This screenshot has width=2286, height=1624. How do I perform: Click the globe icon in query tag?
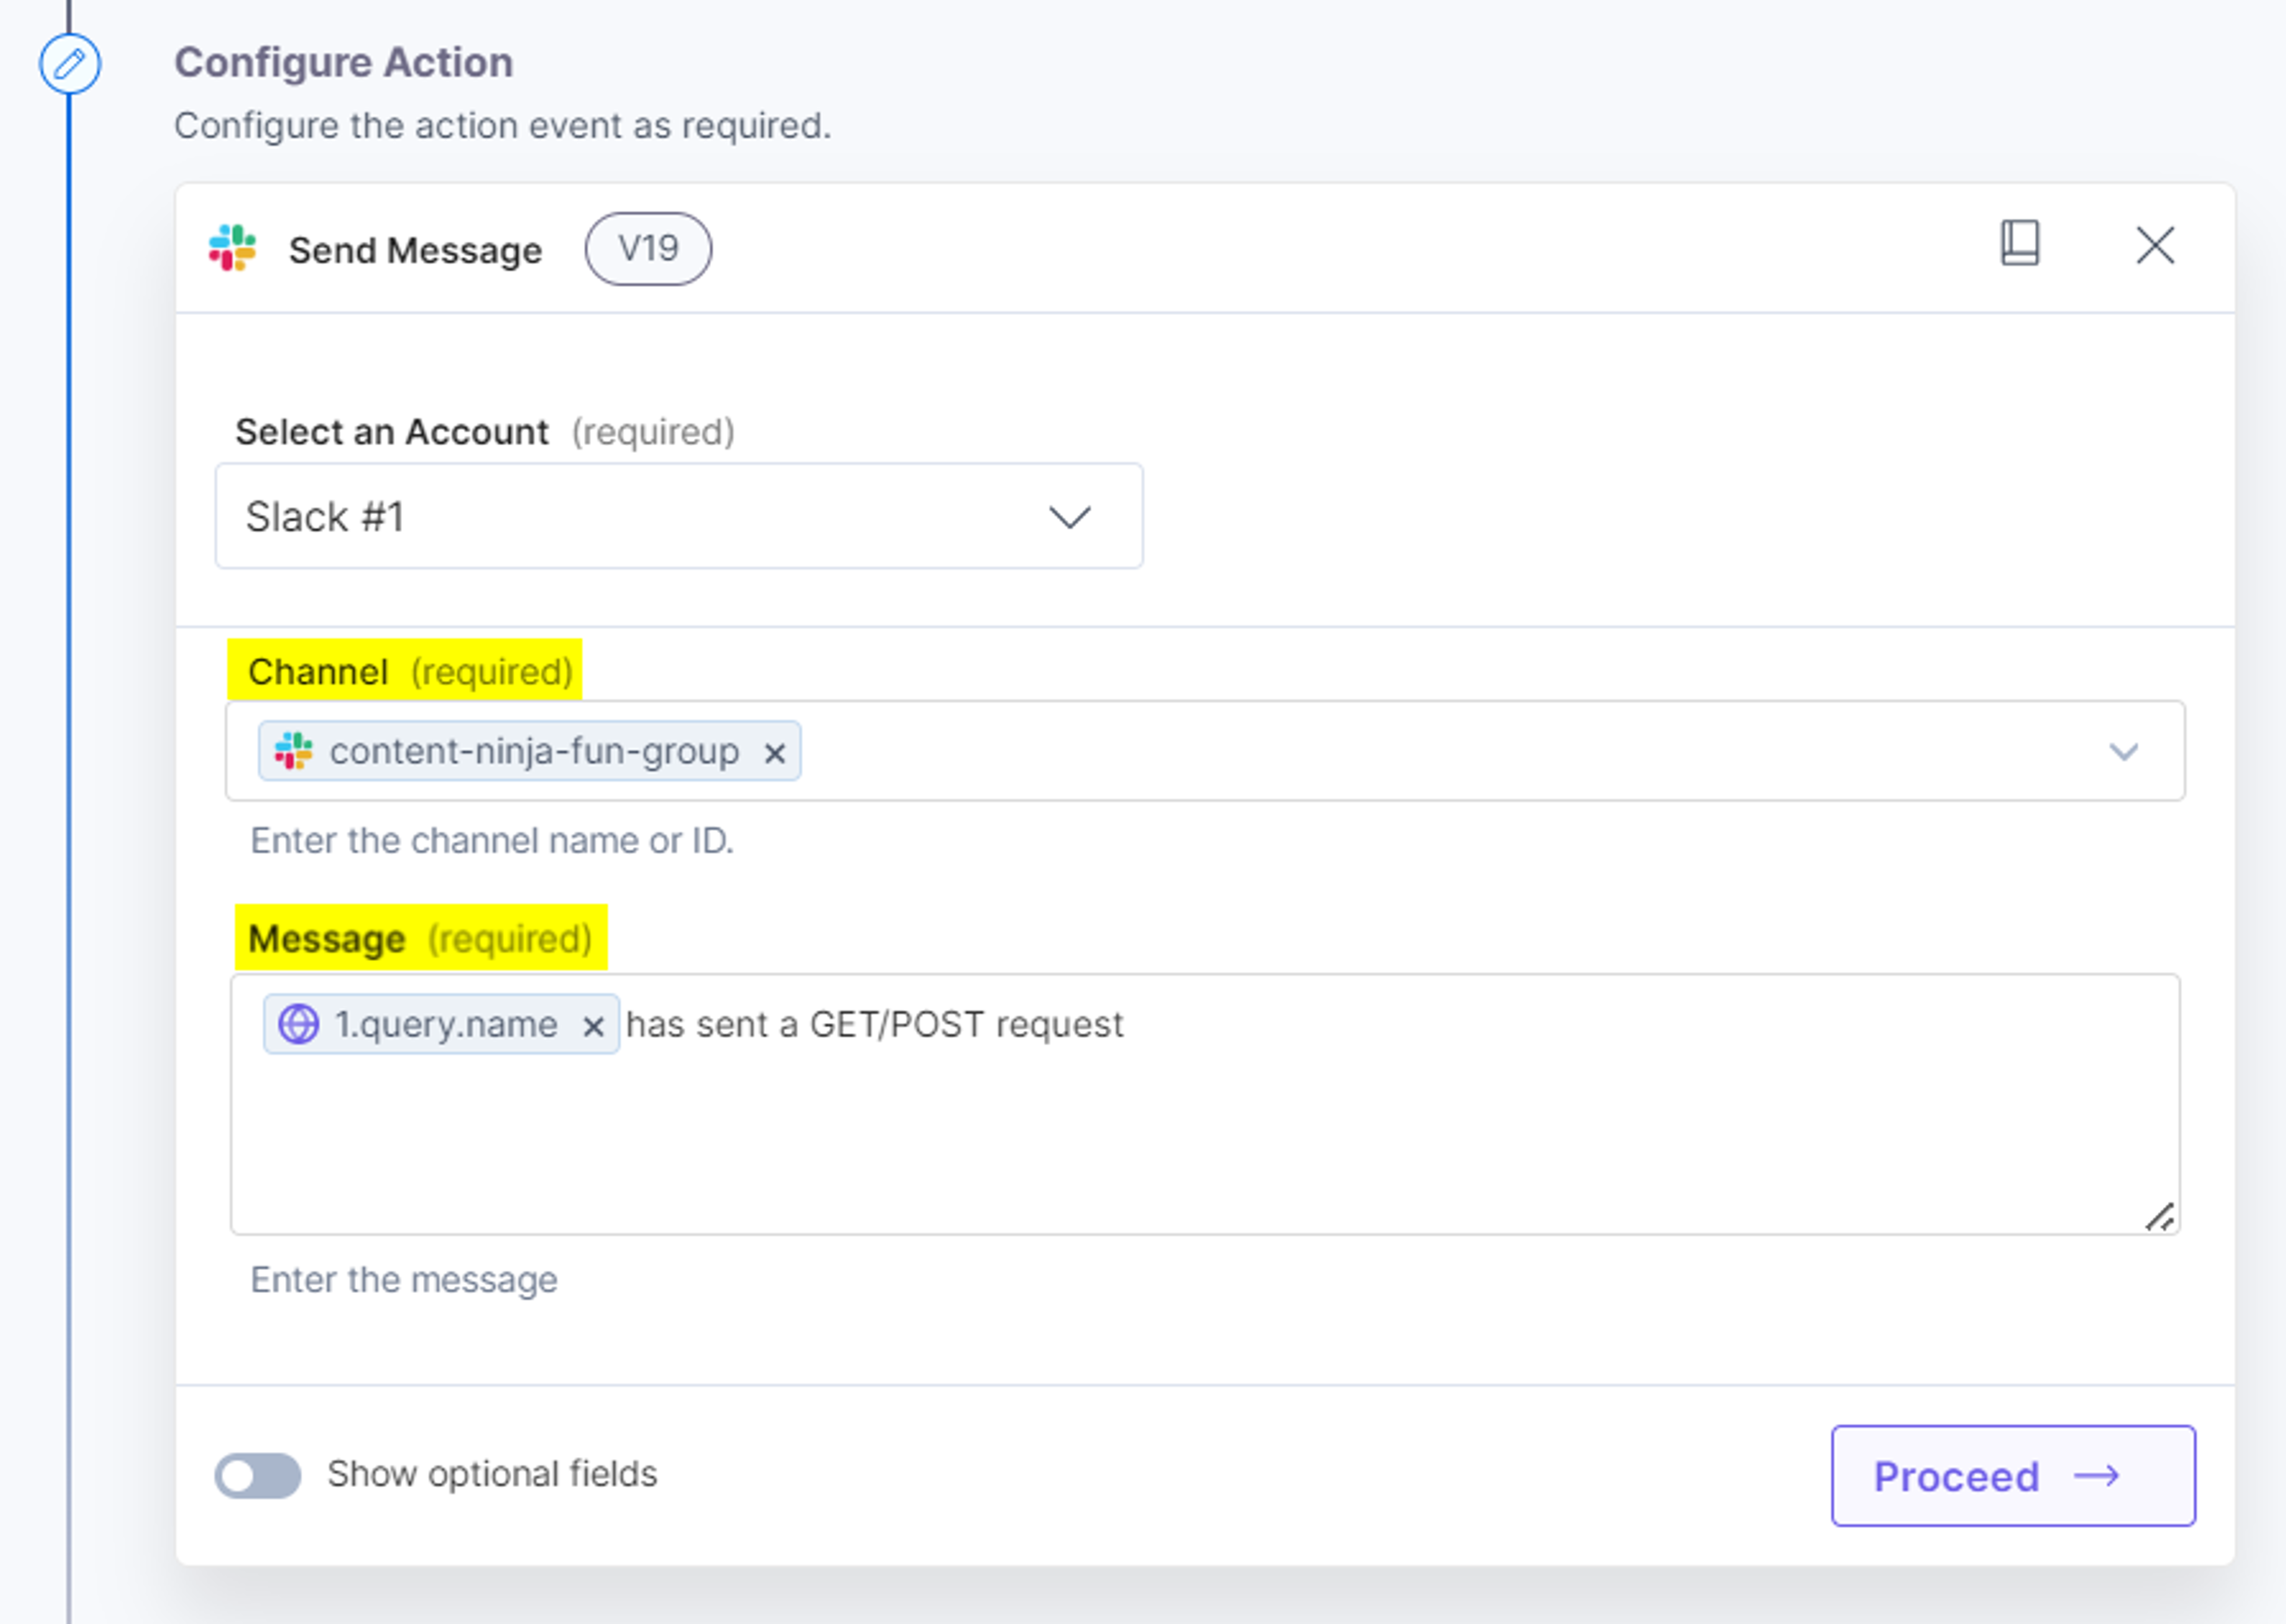[298, 1024]
